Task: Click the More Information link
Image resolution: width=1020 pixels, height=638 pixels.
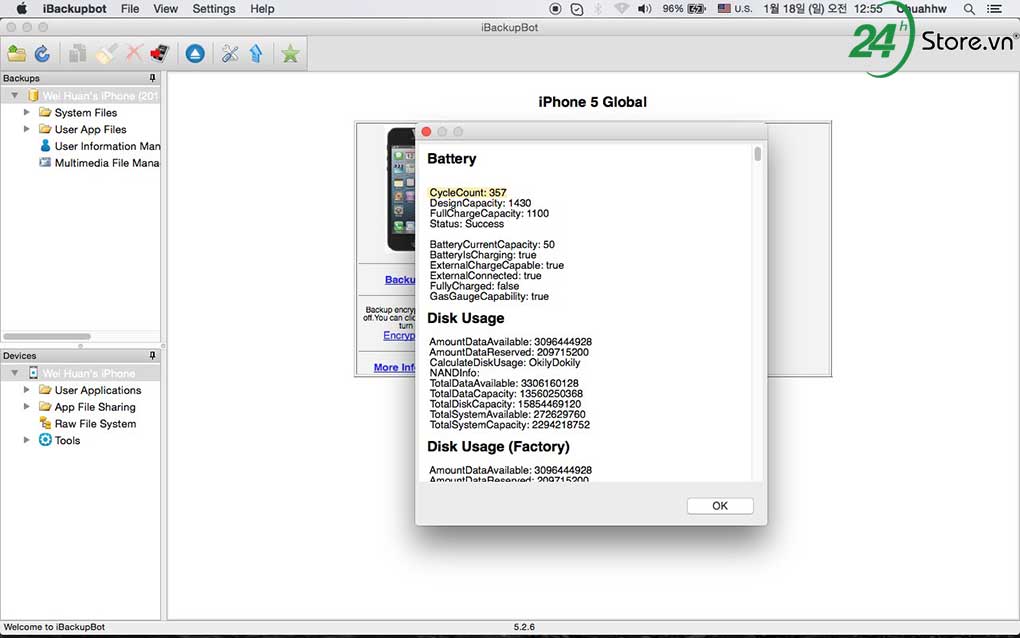Action: 394,367
